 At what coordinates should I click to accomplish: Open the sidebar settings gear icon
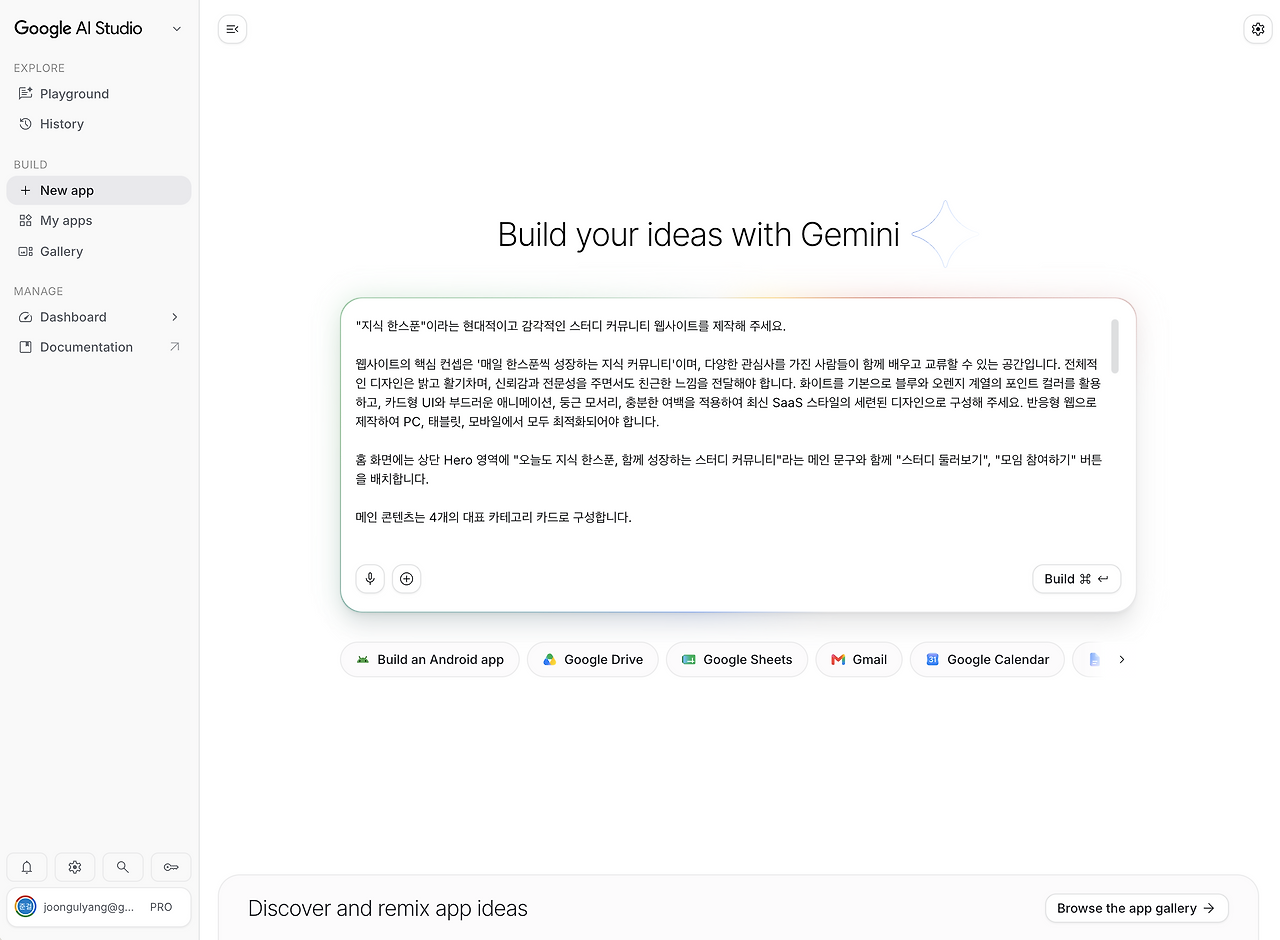(x=75, y=867)
